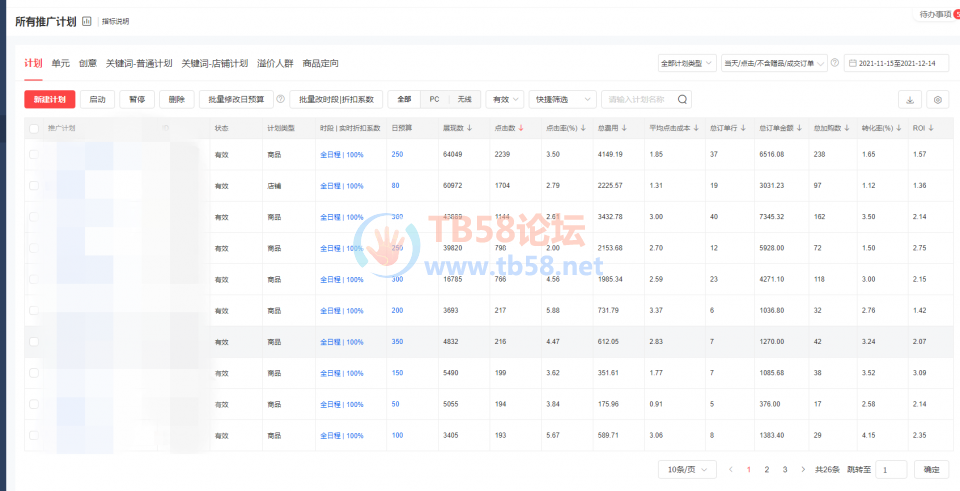Open the calendar icon in date range field
Image resolution: width=960 pixels, height=491 pixels.
pos(853,63)
